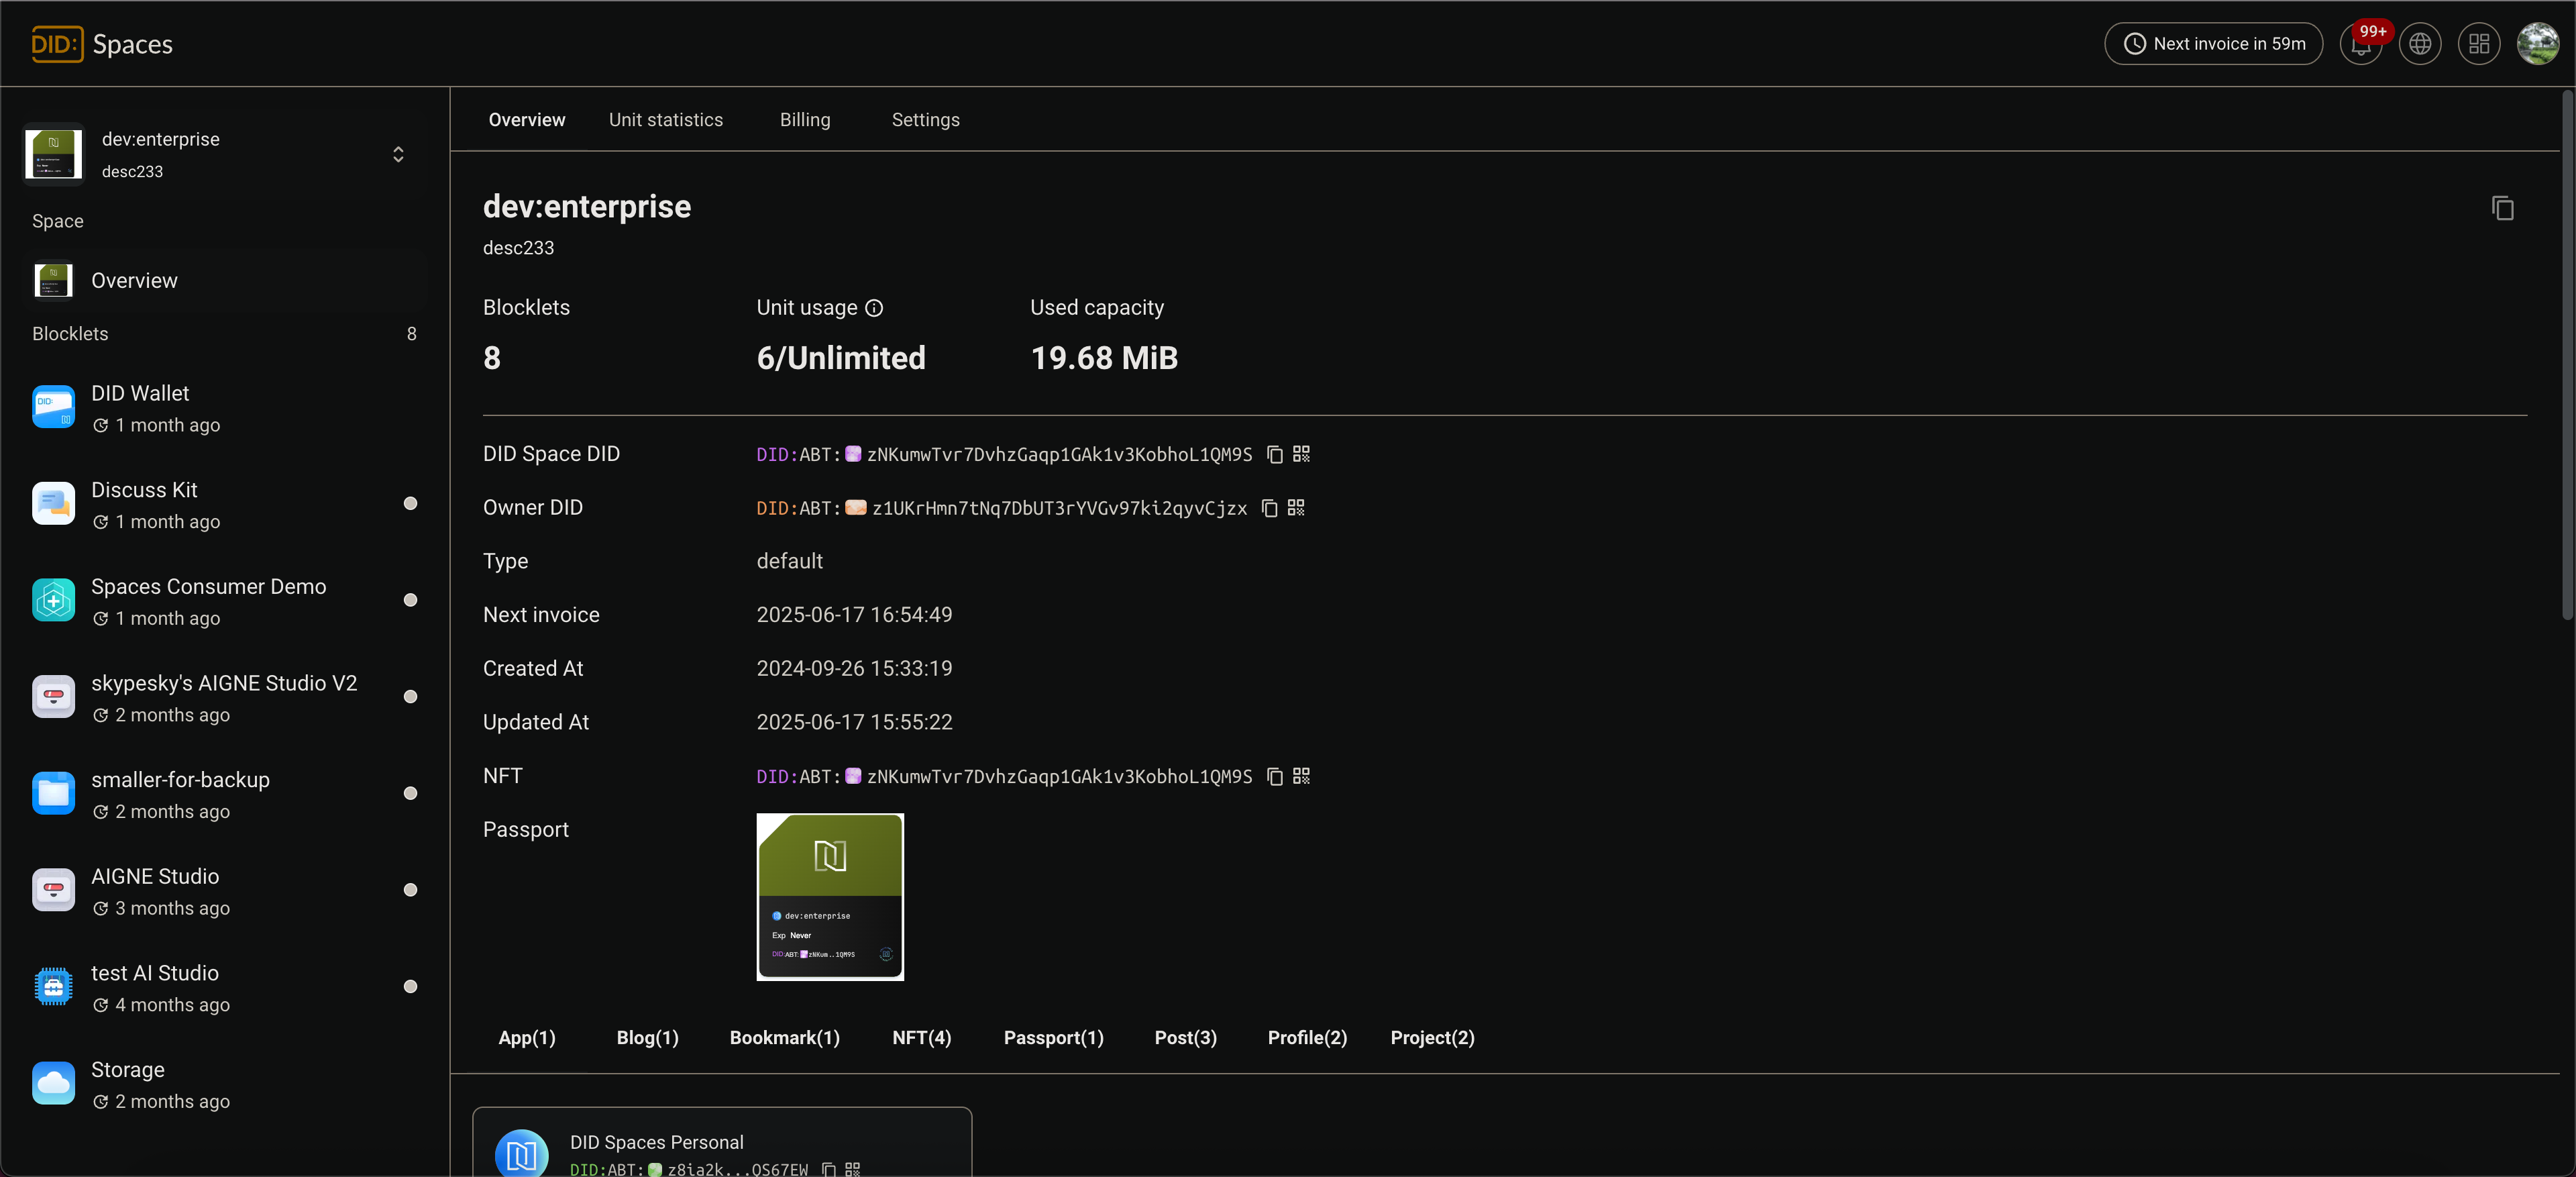Show QR code for NFT DID

1301,776
